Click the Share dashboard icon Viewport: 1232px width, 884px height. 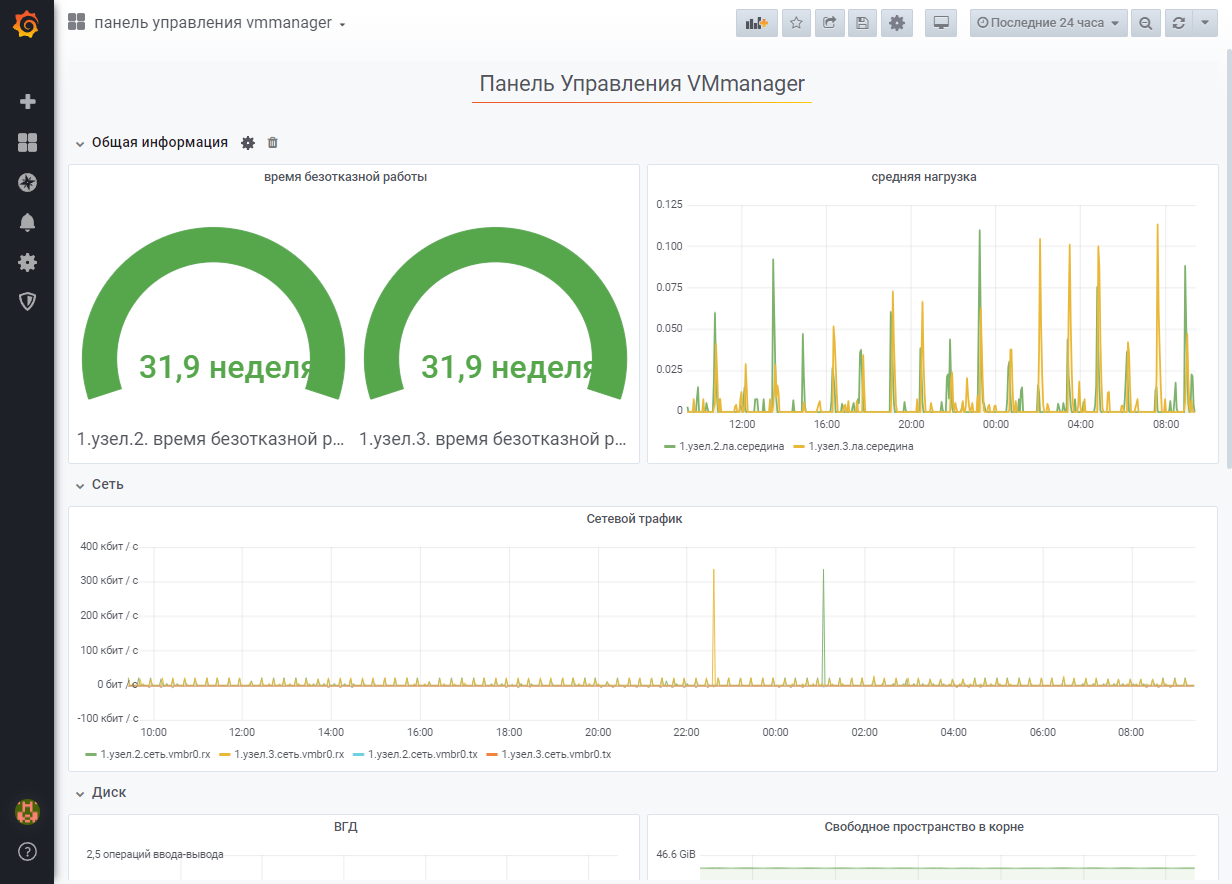(829, 23)
